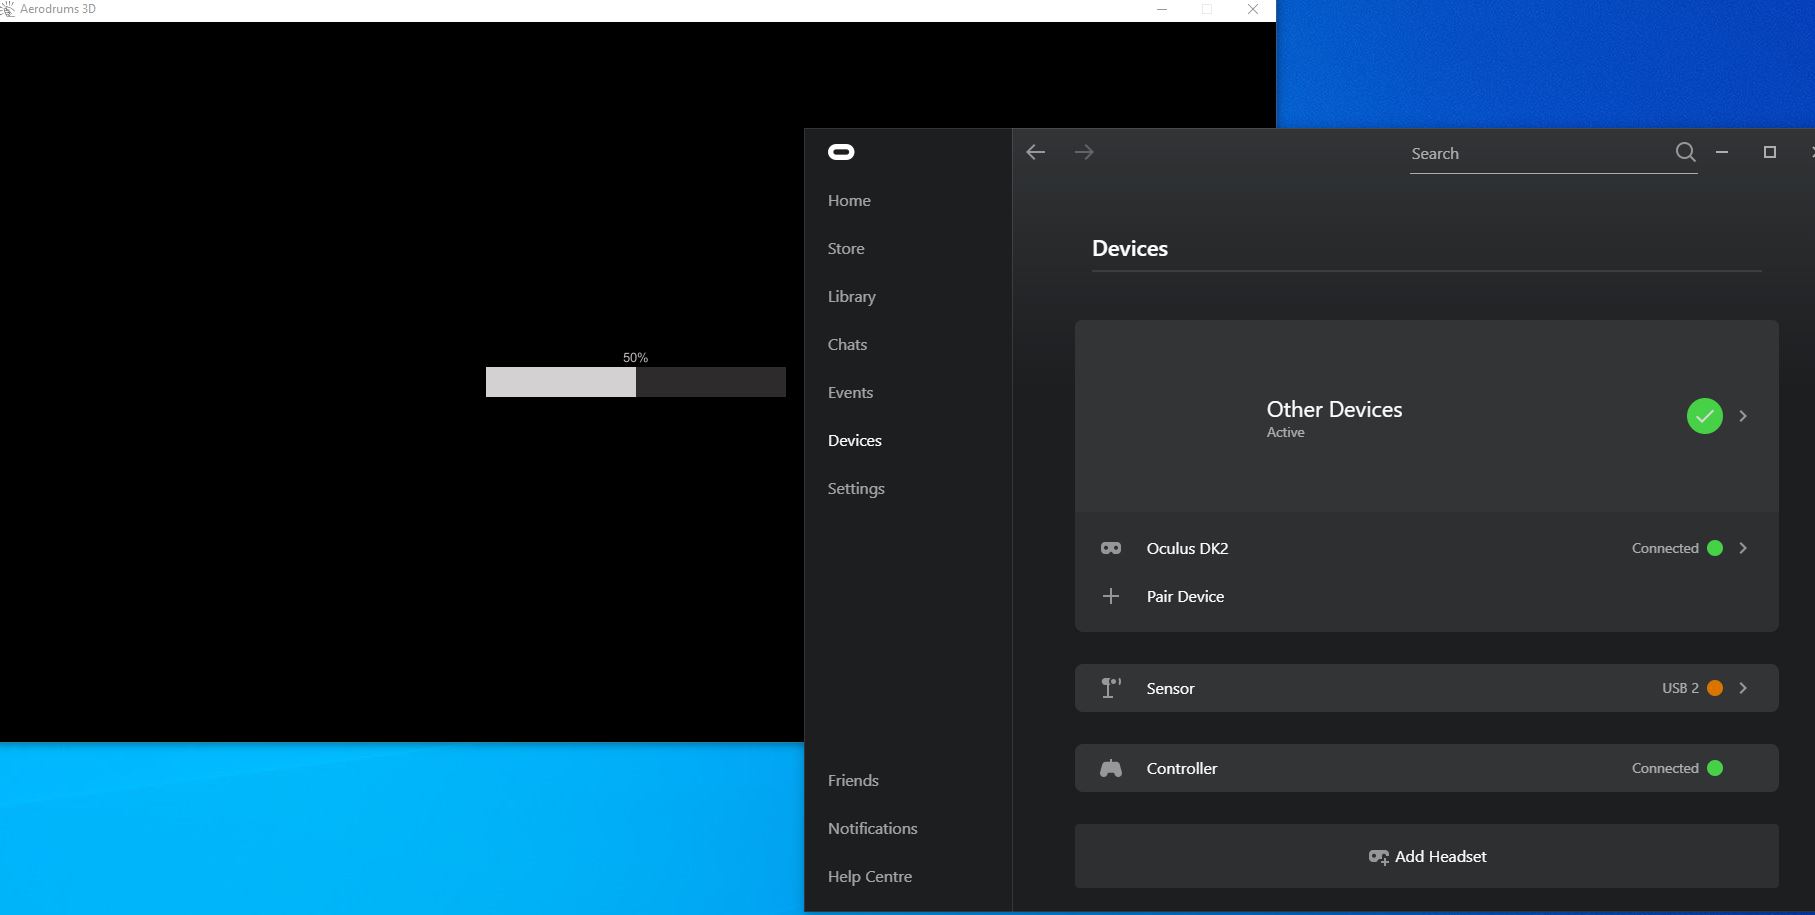Go forward with the right arrow
1815x915 pixels.
1084,152
